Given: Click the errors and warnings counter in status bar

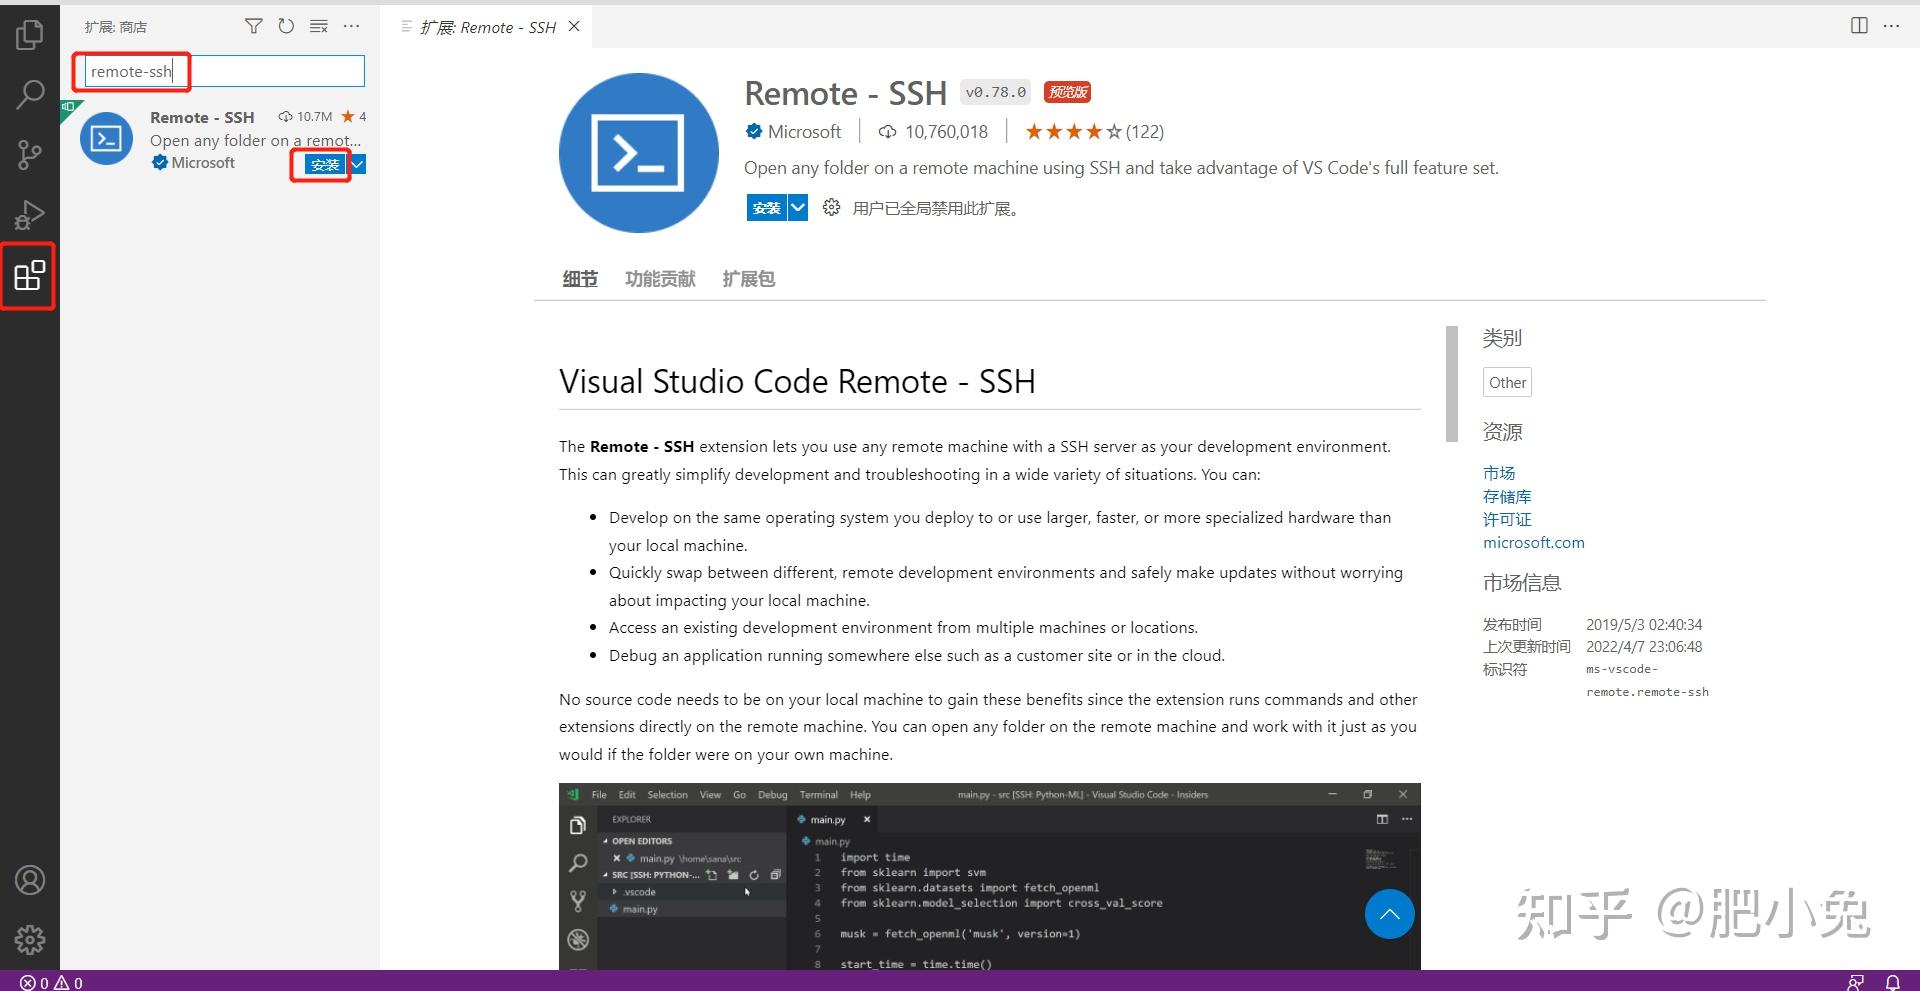Looking at the screenshot, I should [x=48, y=982].
